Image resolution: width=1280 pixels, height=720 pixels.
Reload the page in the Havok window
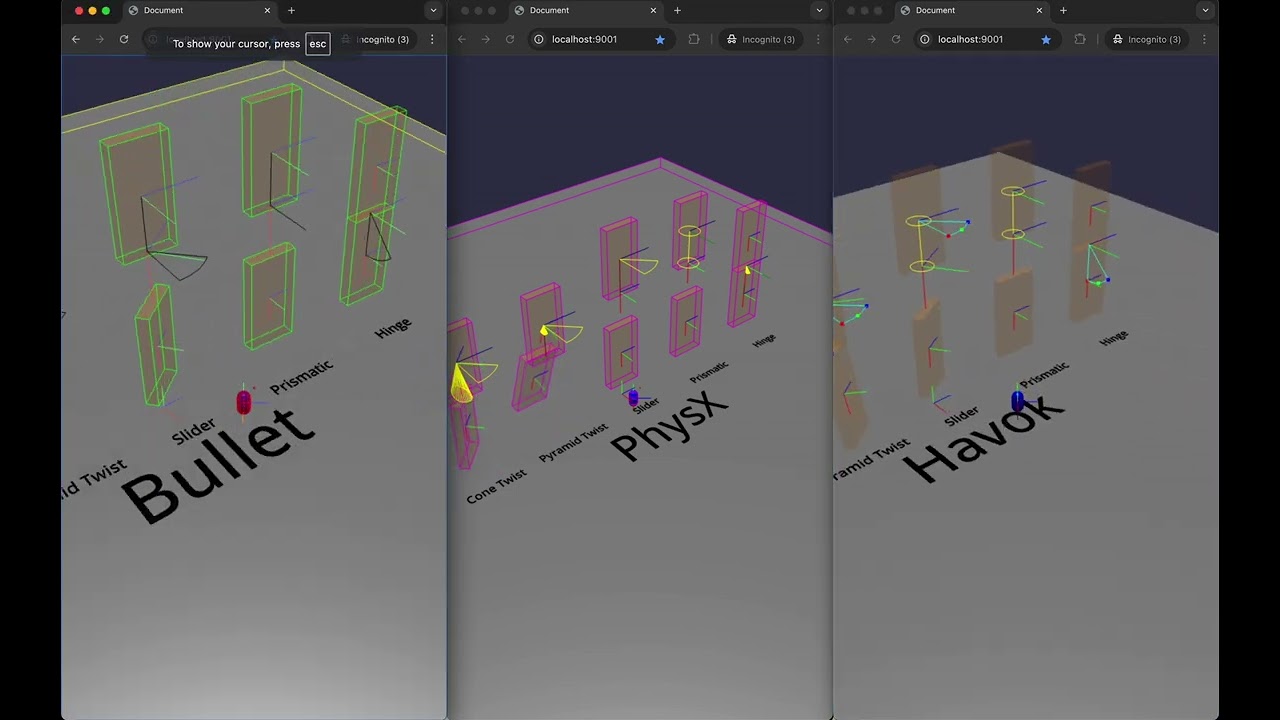[895, 39]
